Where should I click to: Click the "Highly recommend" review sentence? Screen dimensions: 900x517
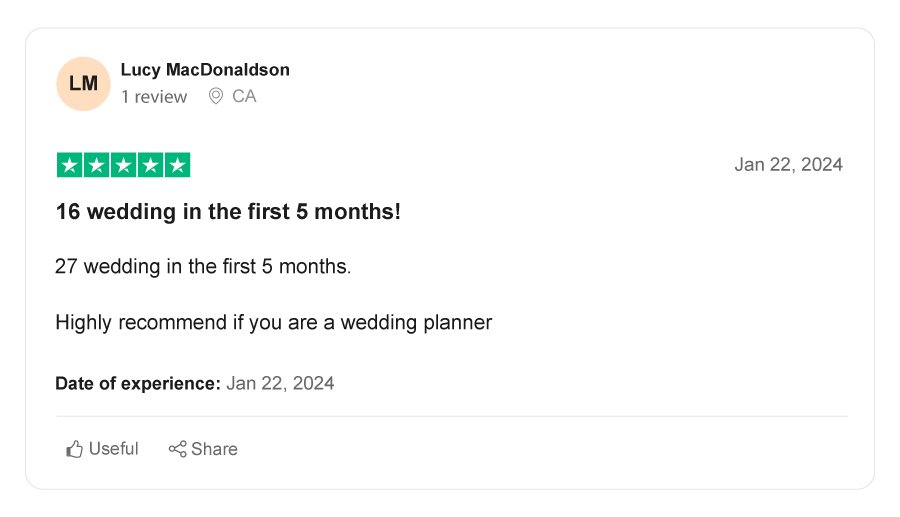273,323
